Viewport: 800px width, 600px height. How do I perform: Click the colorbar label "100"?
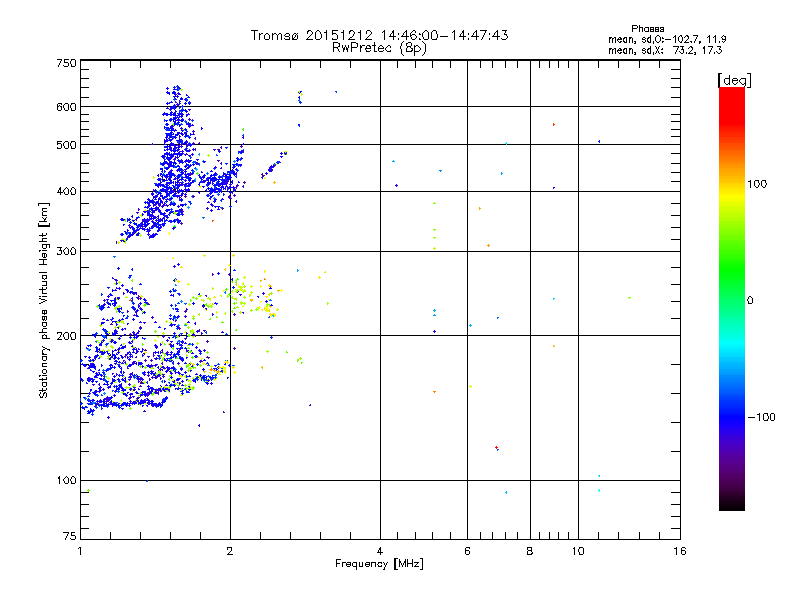(x=757, y=184)
